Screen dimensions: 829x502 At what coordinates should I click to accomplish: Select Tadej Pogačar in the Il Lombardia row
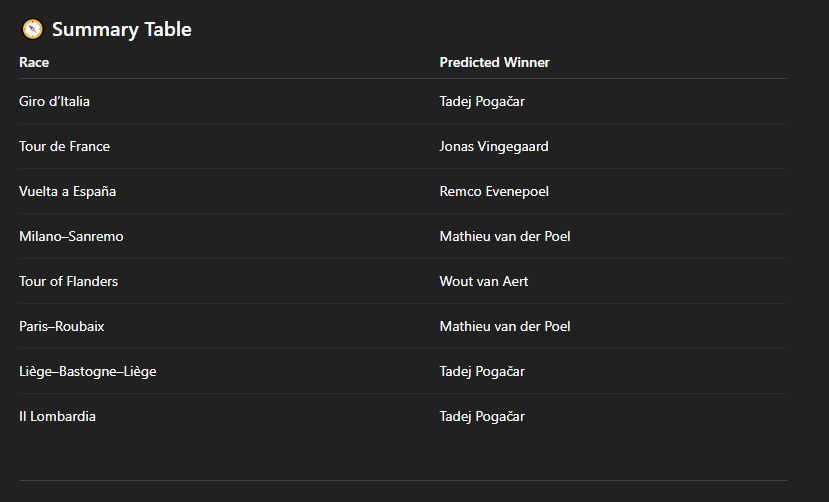482,416
